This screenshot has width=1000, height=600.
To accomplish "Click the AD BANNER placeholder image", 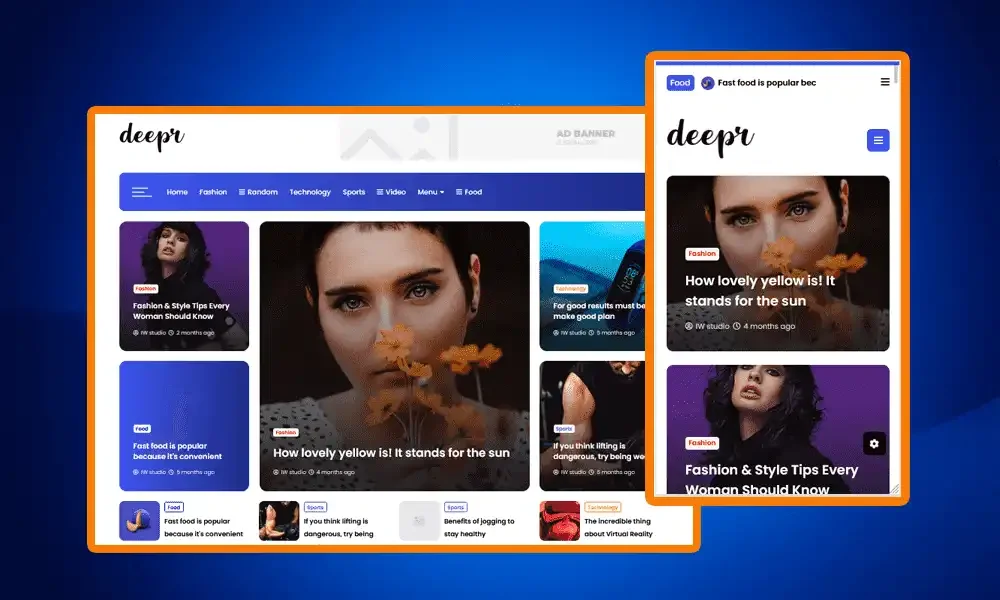I will pyautogui.click(x=492, y=137).
